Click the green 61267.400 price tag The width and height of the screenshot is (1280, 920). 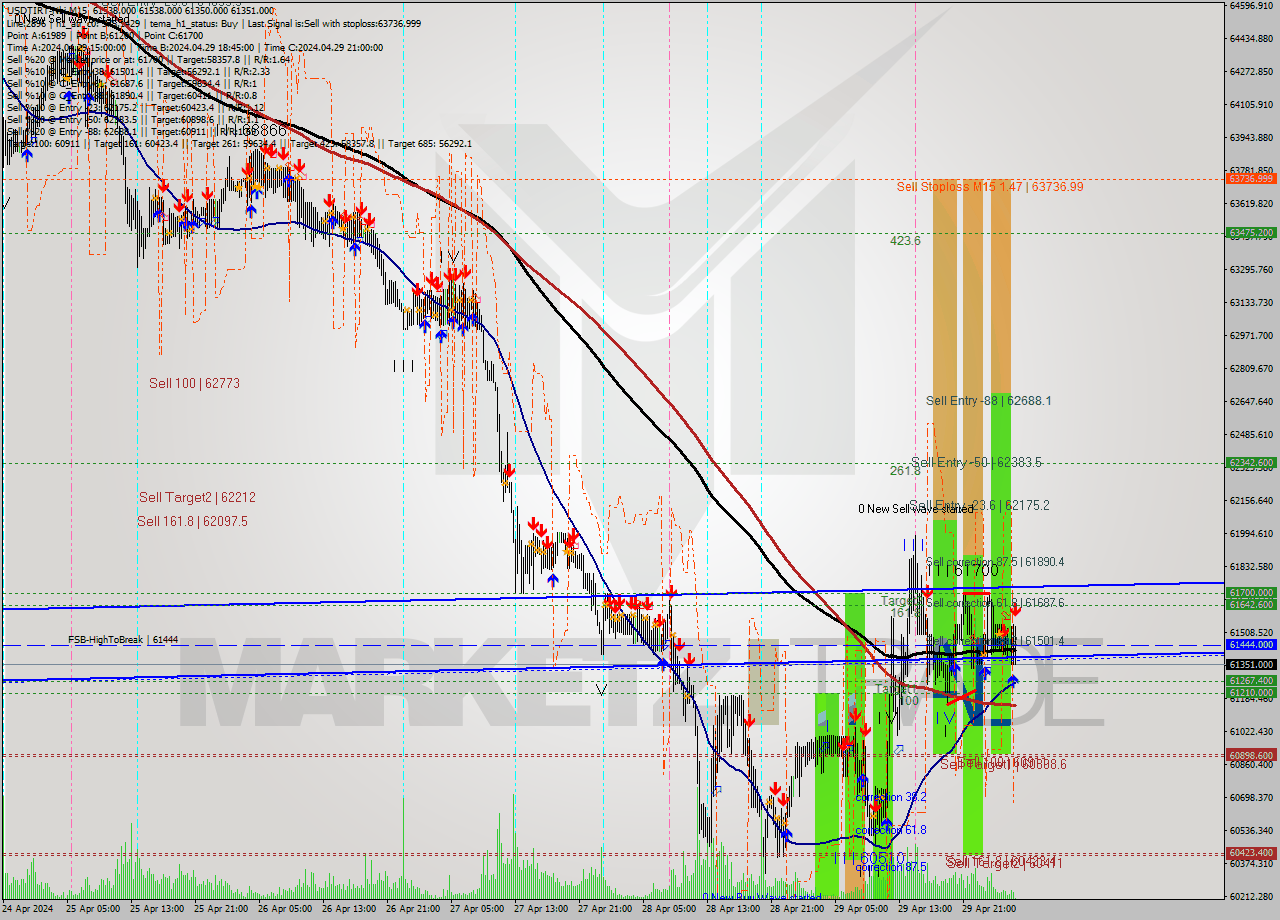[x=1250, y=680]
